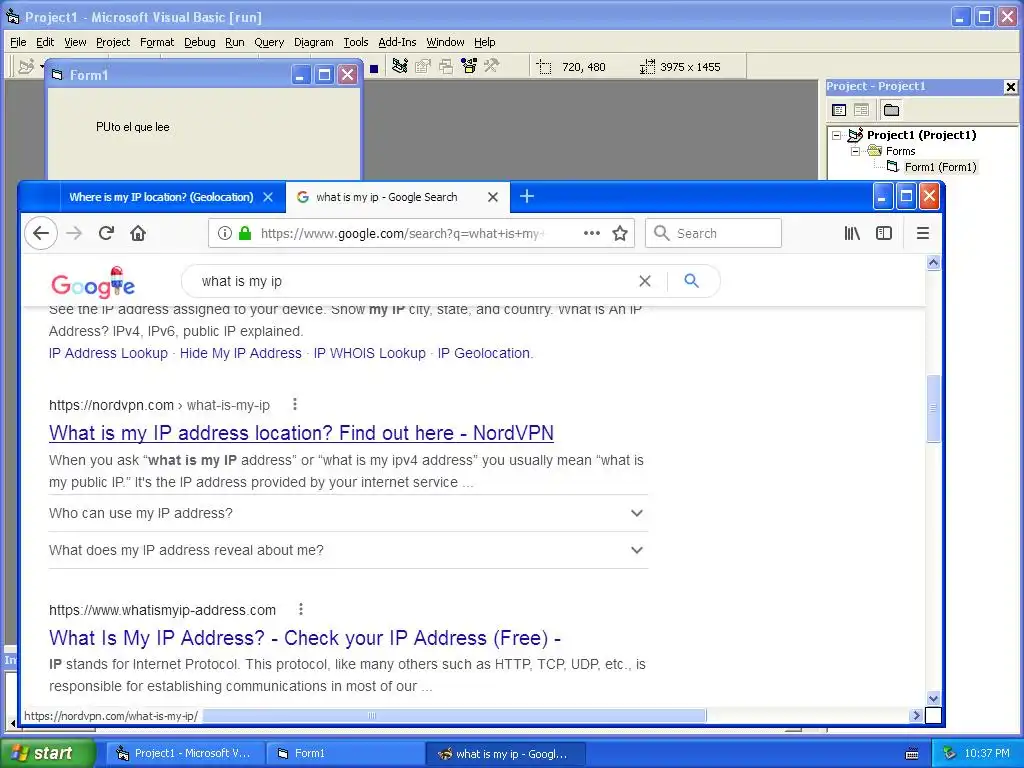Viewport: 1024px width, 768px height.
Task: Open the Toolbox toolbar icon
Action: point(491,66)
